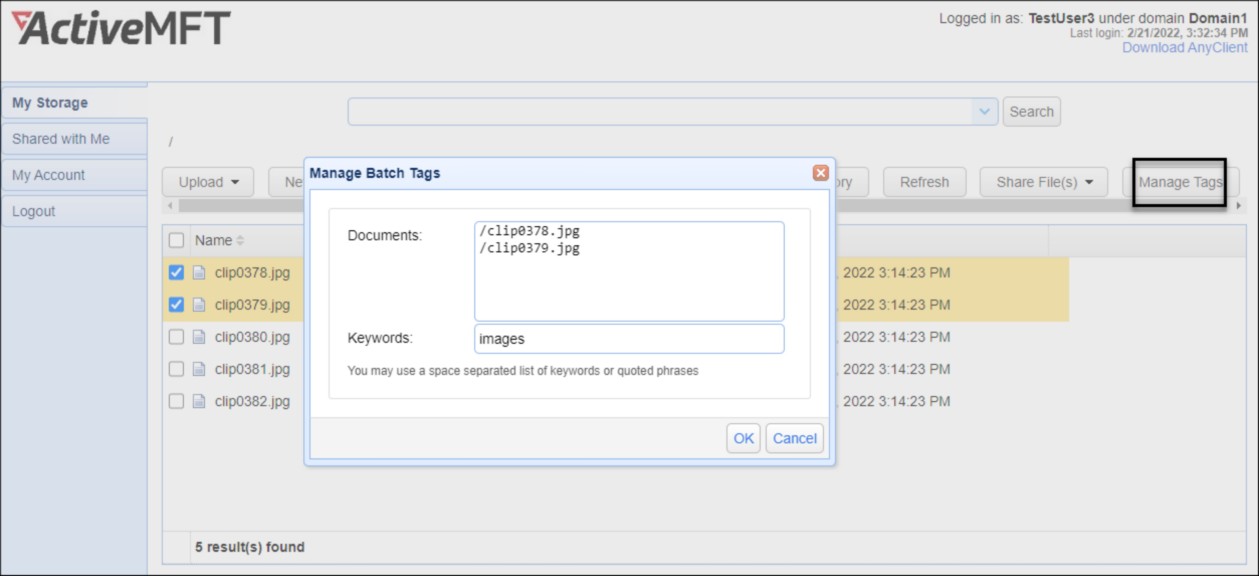Click the Documents text area
The image size is (1259, 576).
pyautogui.click(x=629, y=271)
